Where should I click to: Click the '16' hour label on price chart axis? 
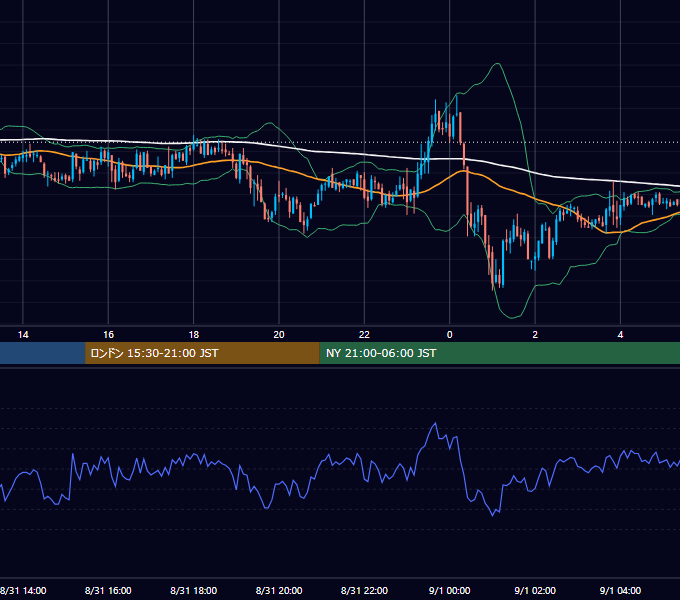point(108,335)
